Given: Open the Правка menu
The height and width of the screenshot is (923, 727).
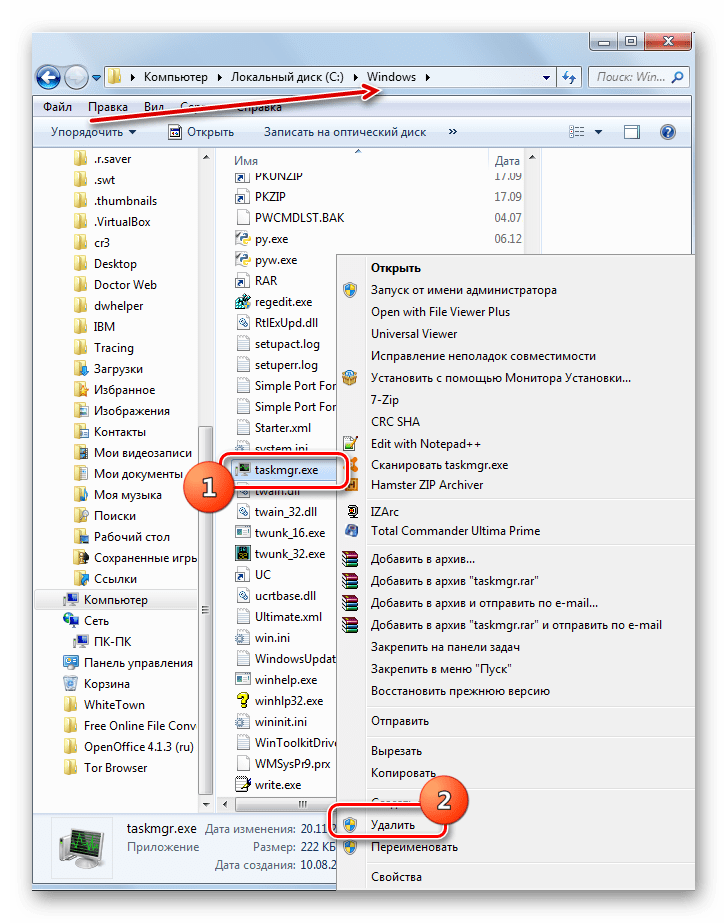Looking at the screenshot, I should pos(108,107).
